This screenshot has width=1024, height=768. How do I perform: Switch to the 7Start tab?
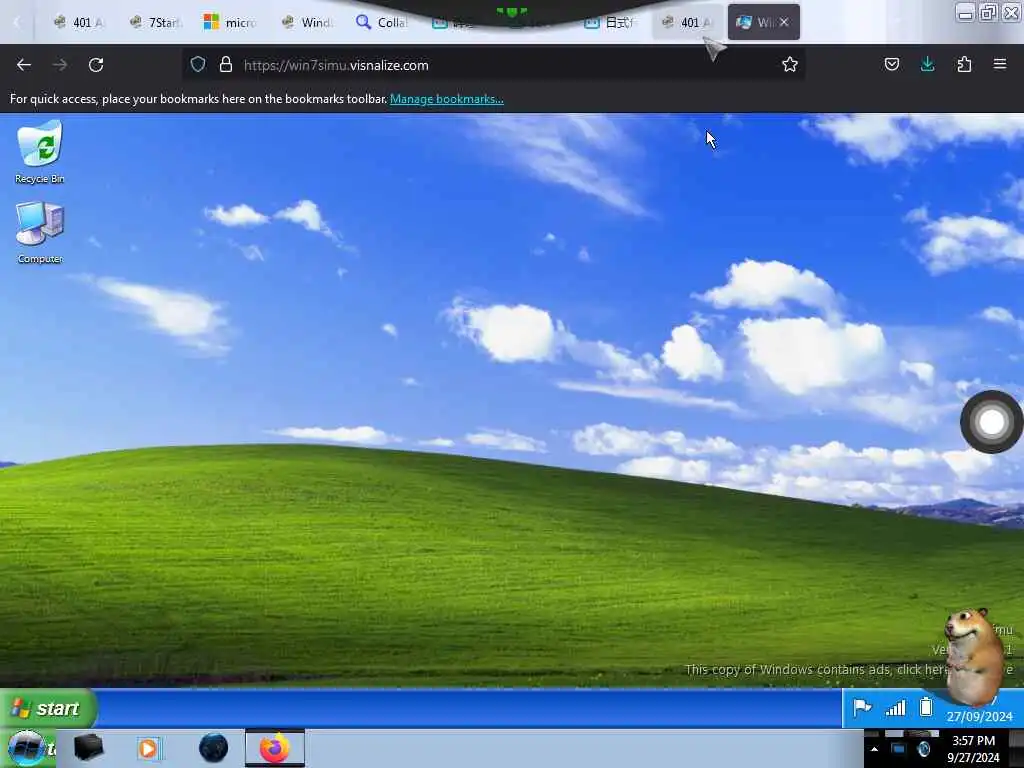click(x=155, y=22)
